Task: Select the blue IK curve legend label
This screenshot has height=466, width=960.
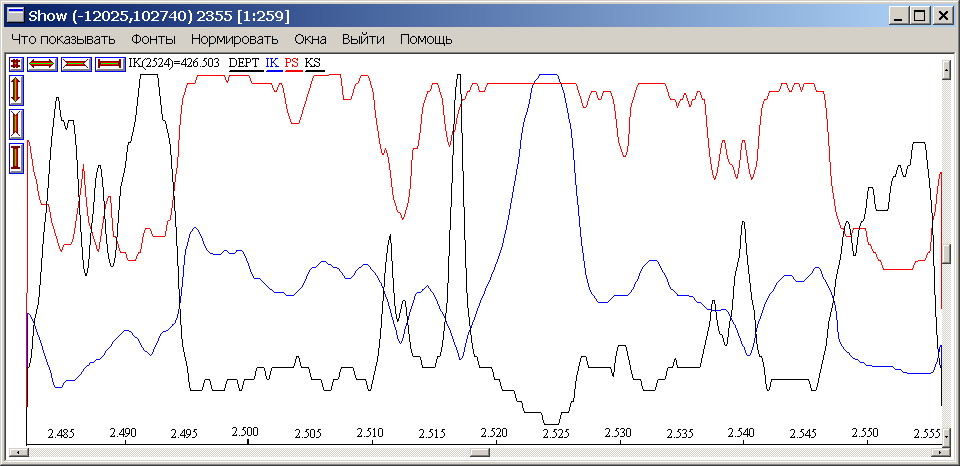Action: coord(272,63)
